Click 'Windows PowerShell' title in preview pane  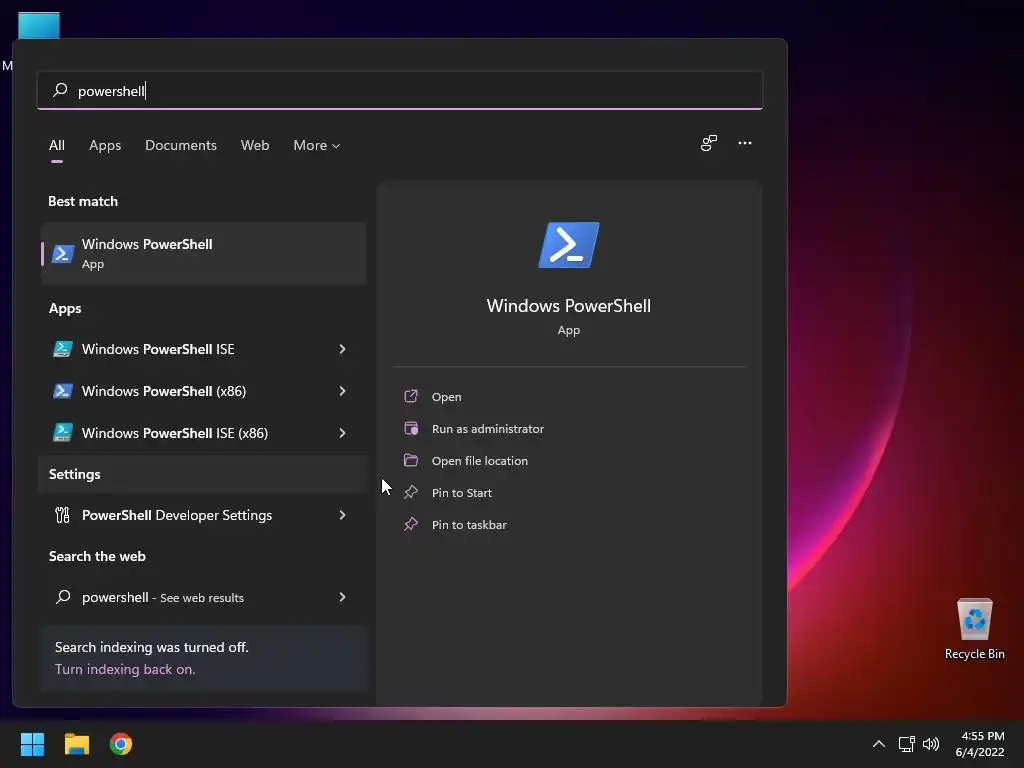[x=569, y=306]
